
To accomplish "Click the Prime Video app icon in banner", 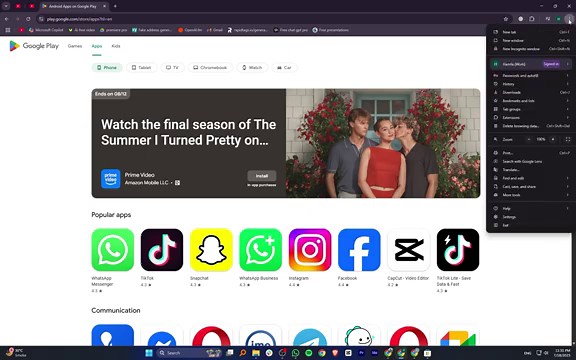I will (111, 179).
